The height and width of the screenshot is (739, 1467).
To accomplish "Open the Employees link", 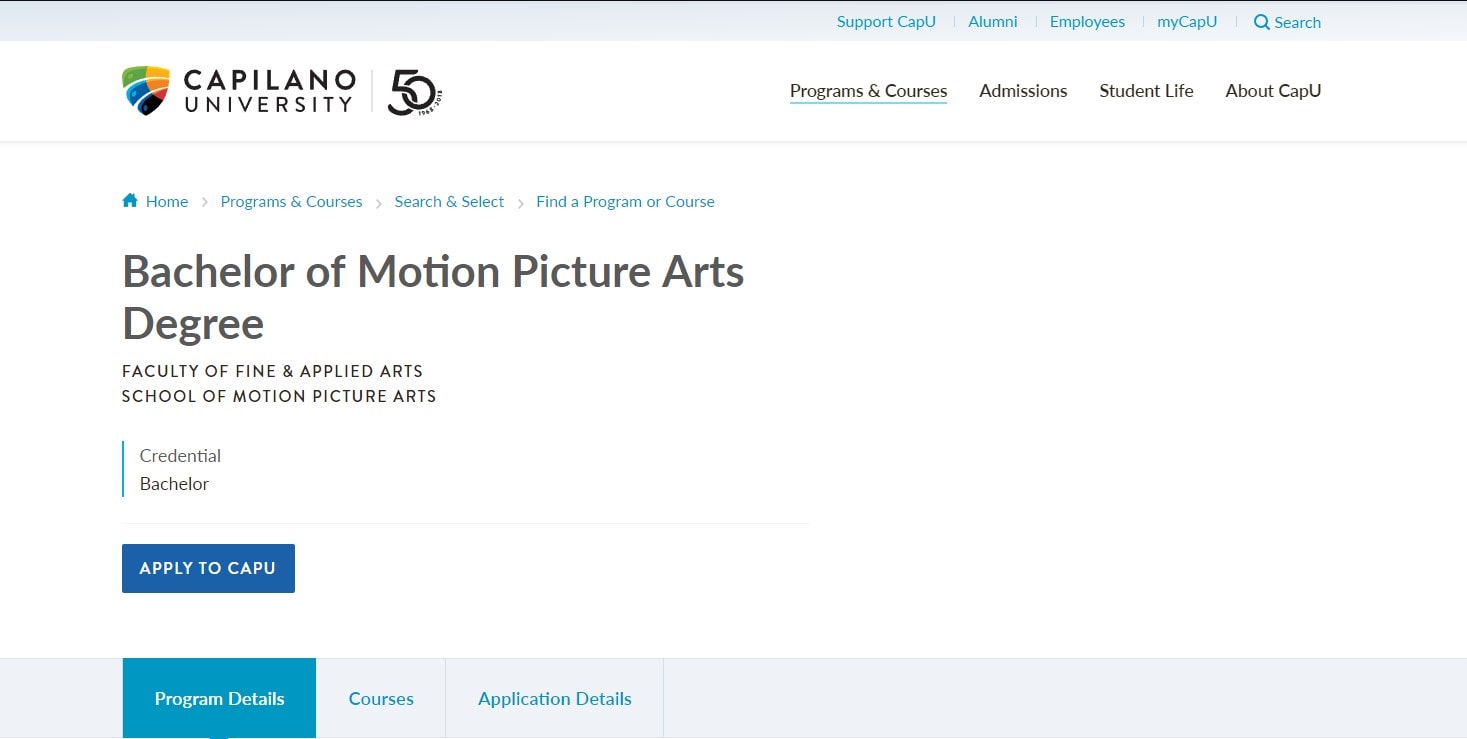I will [x=1087, y=22].
